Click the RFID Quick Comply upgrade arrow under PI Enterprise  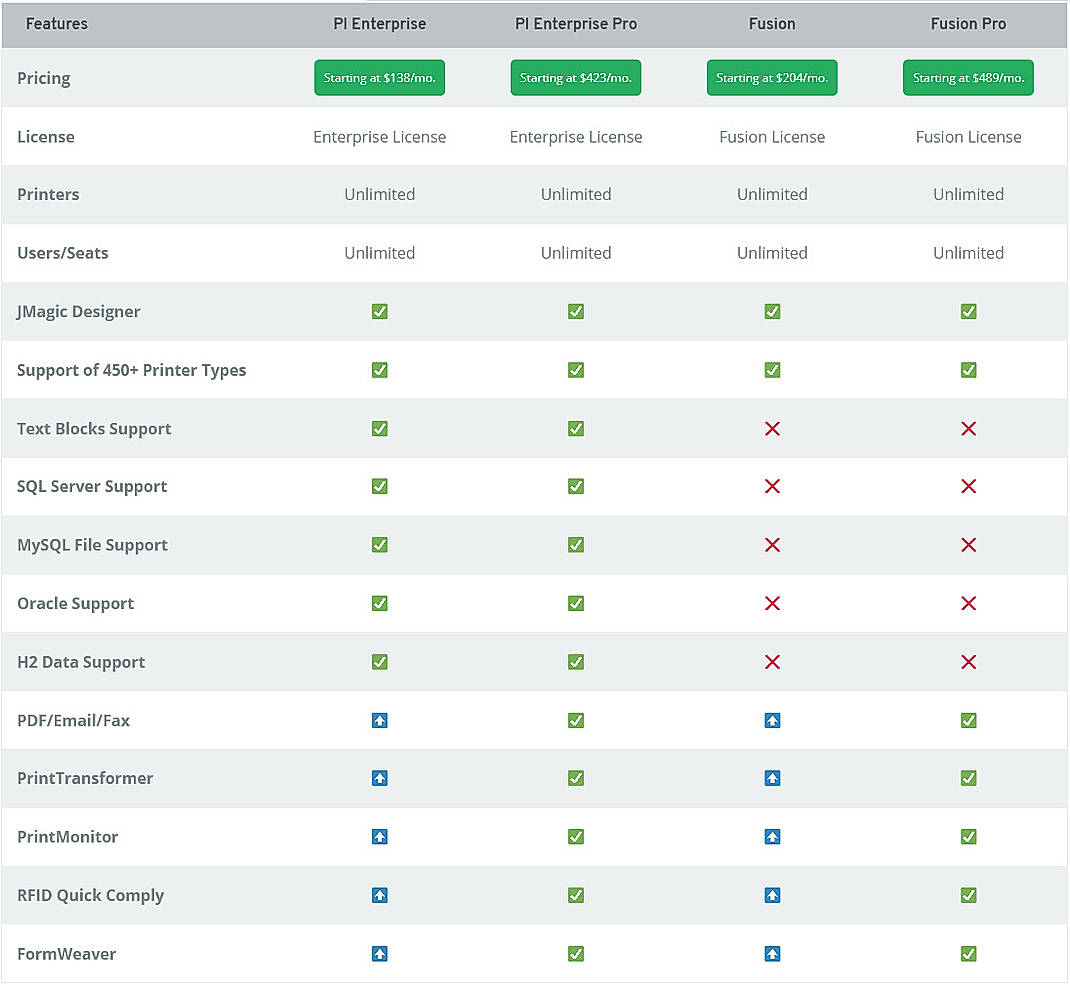379,895
